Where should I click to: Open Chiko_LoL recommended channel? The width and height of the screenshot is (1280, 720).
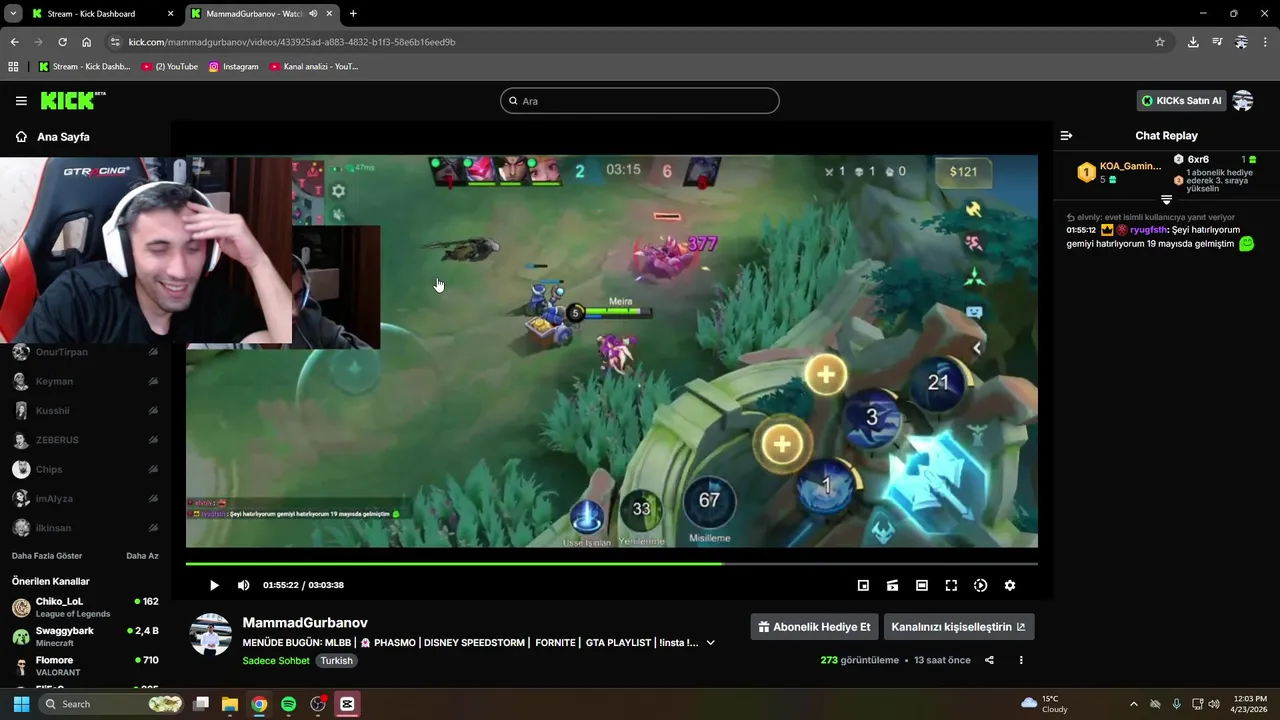coord(85,607)
